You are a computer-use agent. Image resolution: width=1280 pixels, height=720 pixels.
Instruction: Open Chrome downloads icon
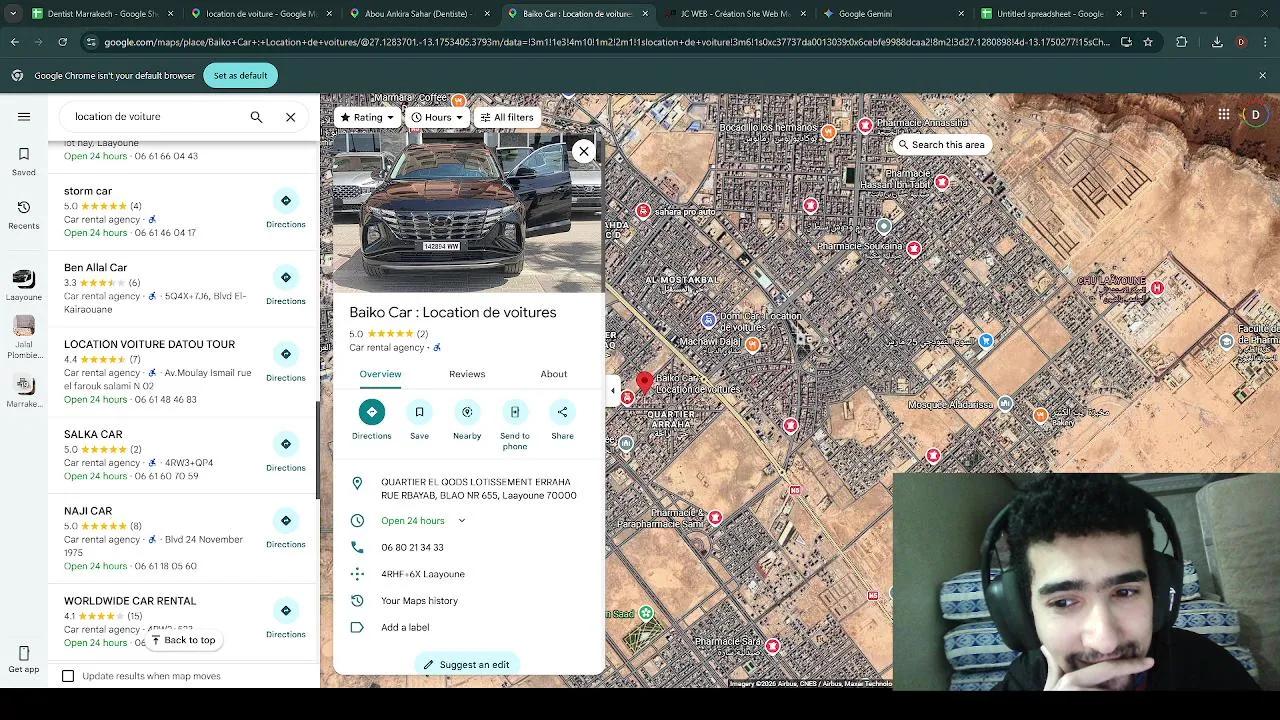tap(1217, 42)
